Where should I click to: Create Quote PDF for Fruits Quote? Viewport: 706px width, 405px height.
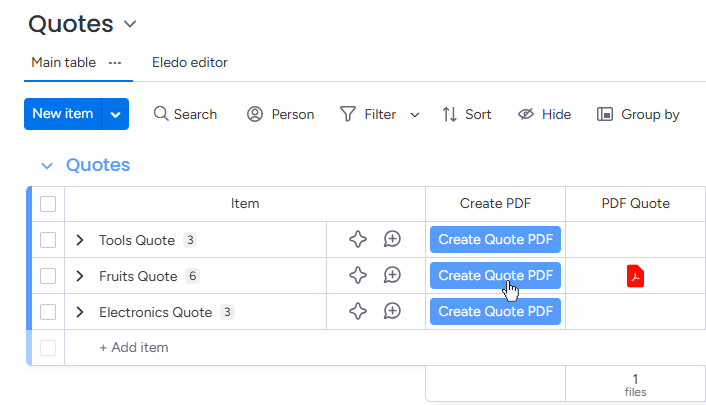495,275
